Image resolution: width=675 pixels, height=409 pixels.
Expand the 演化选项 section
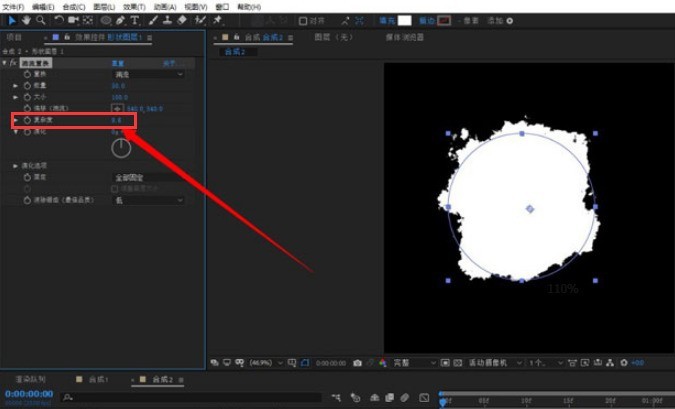tap(15, 165)
